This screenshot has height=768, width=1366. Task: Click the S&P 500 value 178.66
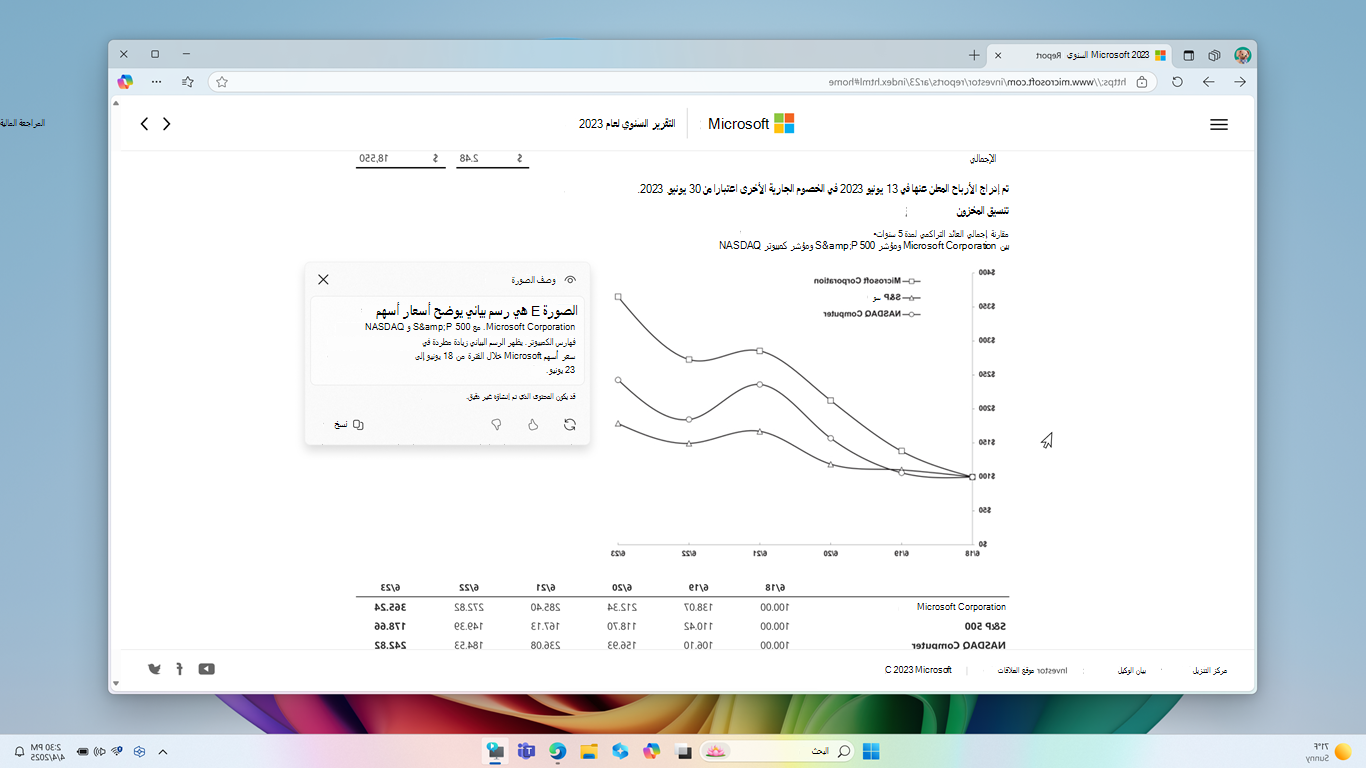point(390,625)
